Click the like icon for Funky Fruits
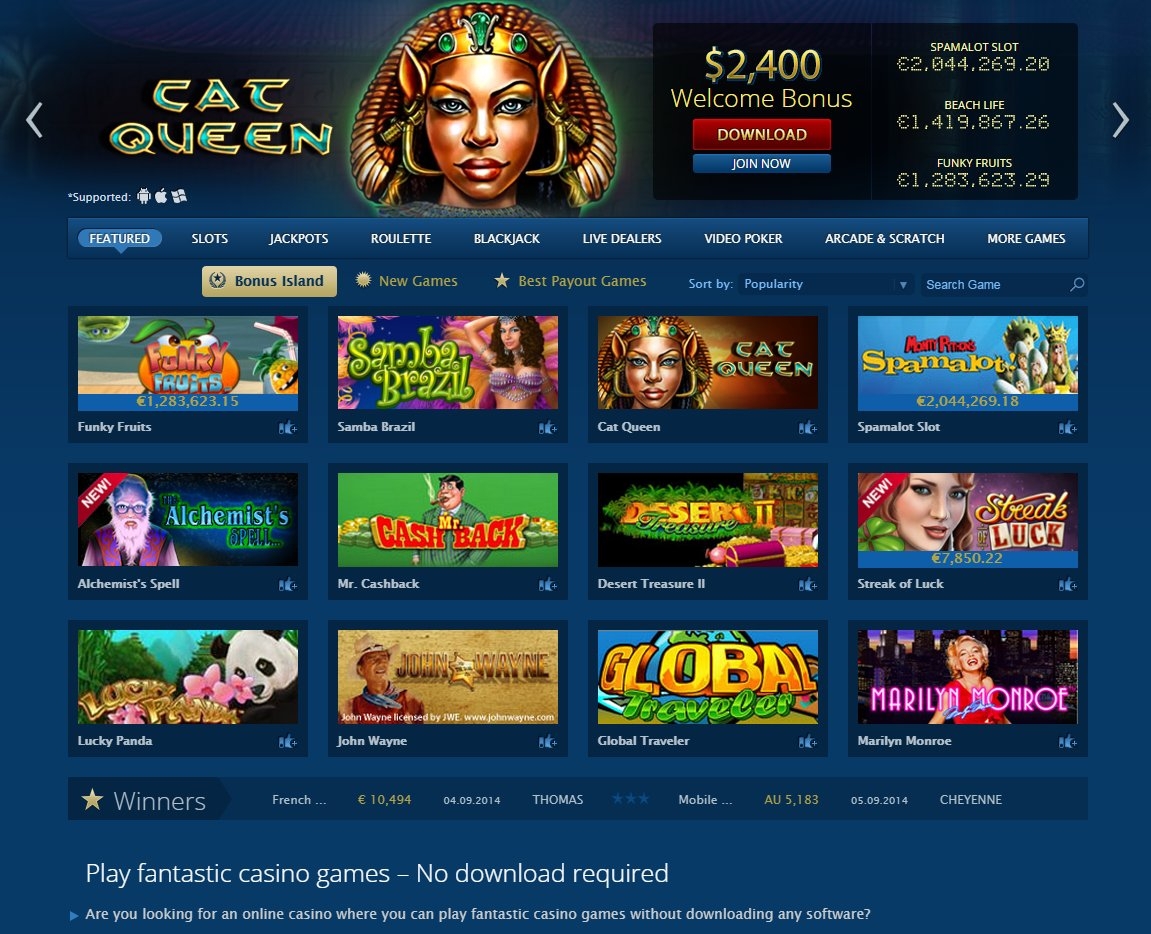The width and height of the screenshot is (1151, 934). click(x=288, y=428)
